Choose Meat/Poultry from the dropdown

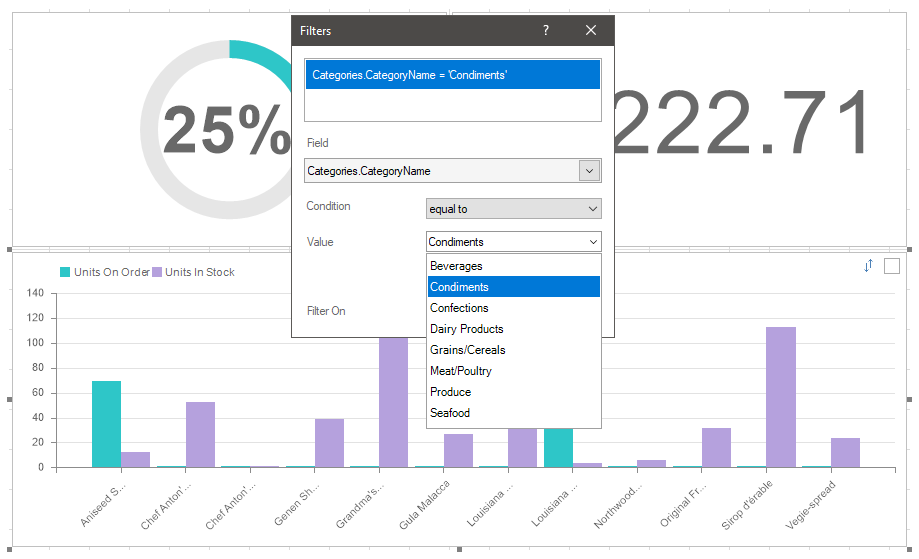point(461,371)
